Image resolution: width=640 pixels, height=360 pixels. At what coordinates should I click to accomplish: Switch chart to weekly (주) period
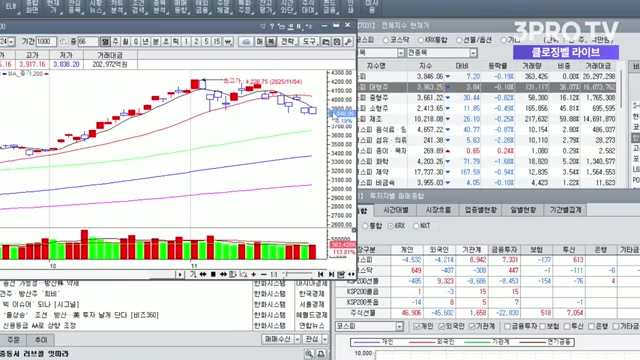pos(116,42)
